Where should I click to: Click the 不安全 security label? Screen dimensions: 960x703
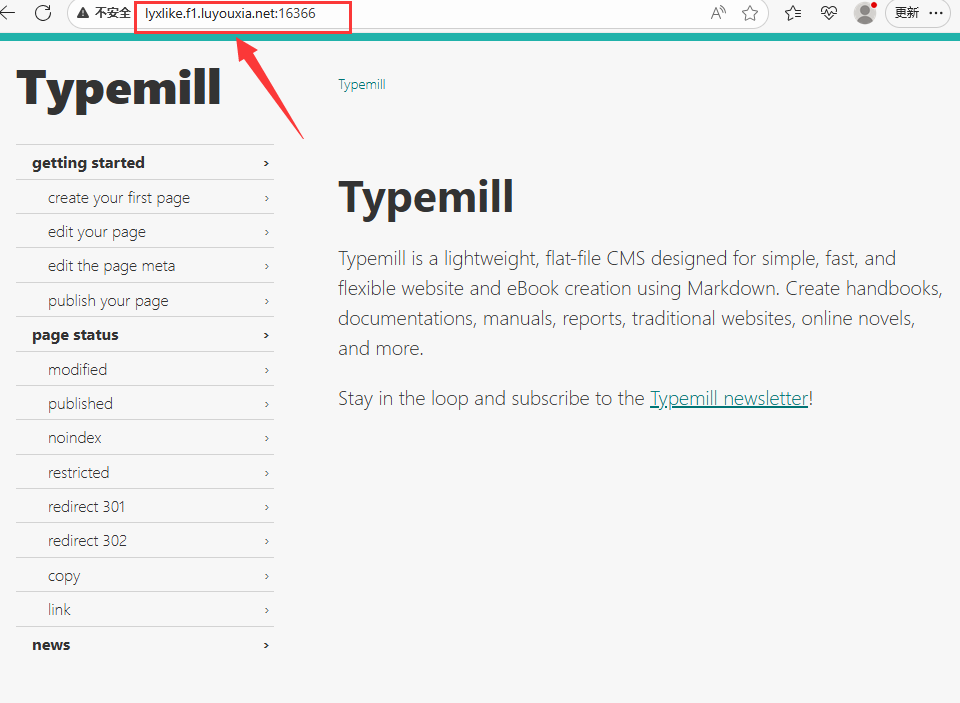(x=112, y=13)
